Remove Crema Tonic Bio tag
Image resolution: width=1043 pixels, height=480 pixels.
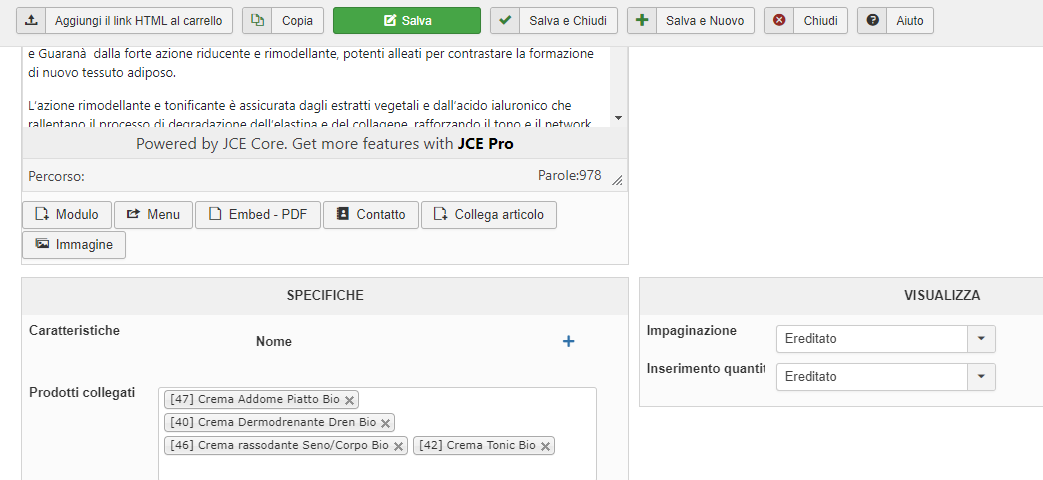pos(545,446)
